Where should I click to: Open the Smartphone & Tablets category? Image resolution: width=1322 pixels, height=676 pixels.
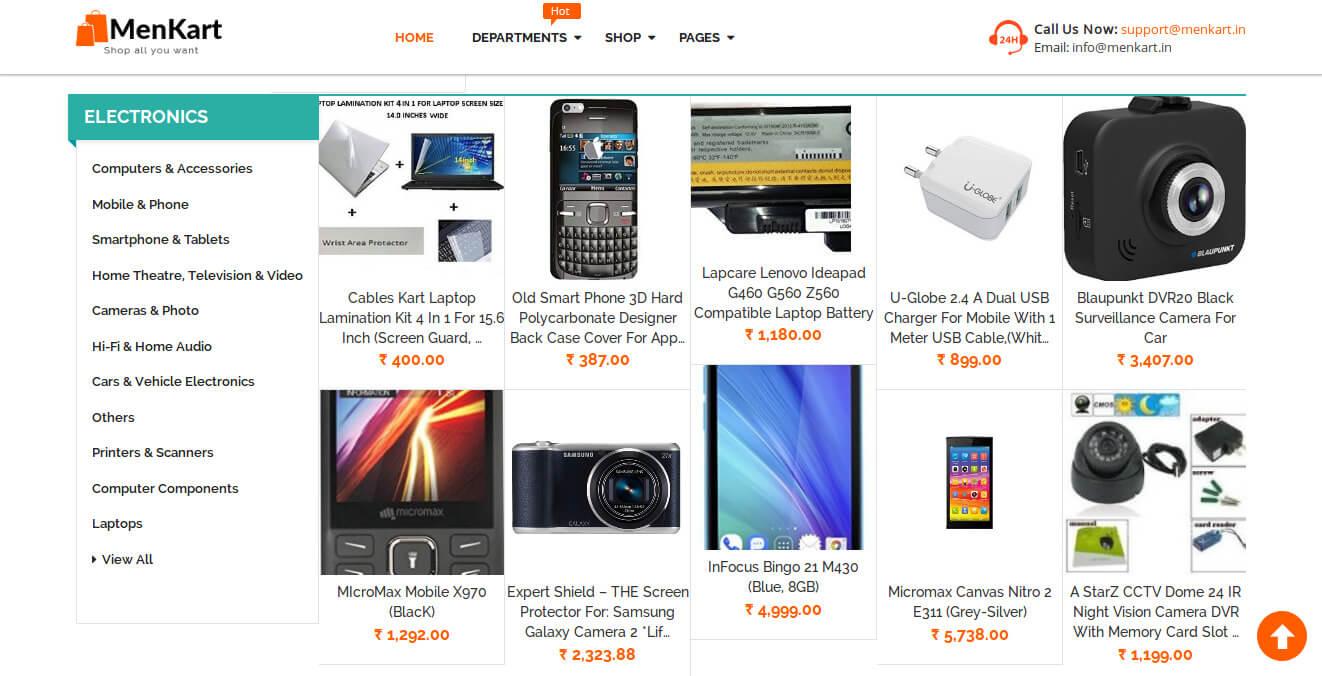click(x=161, y=239)
